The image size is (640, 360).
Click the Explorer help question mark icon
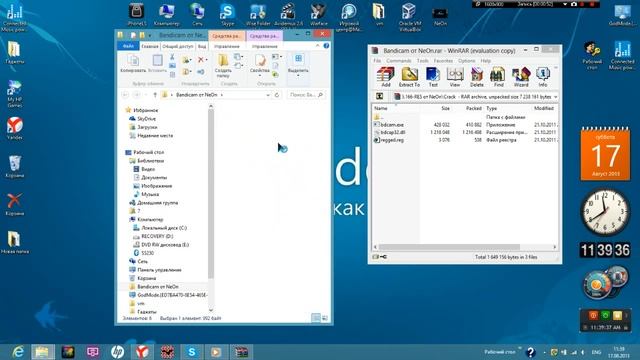pyautogui.click(x=326, y=46)
